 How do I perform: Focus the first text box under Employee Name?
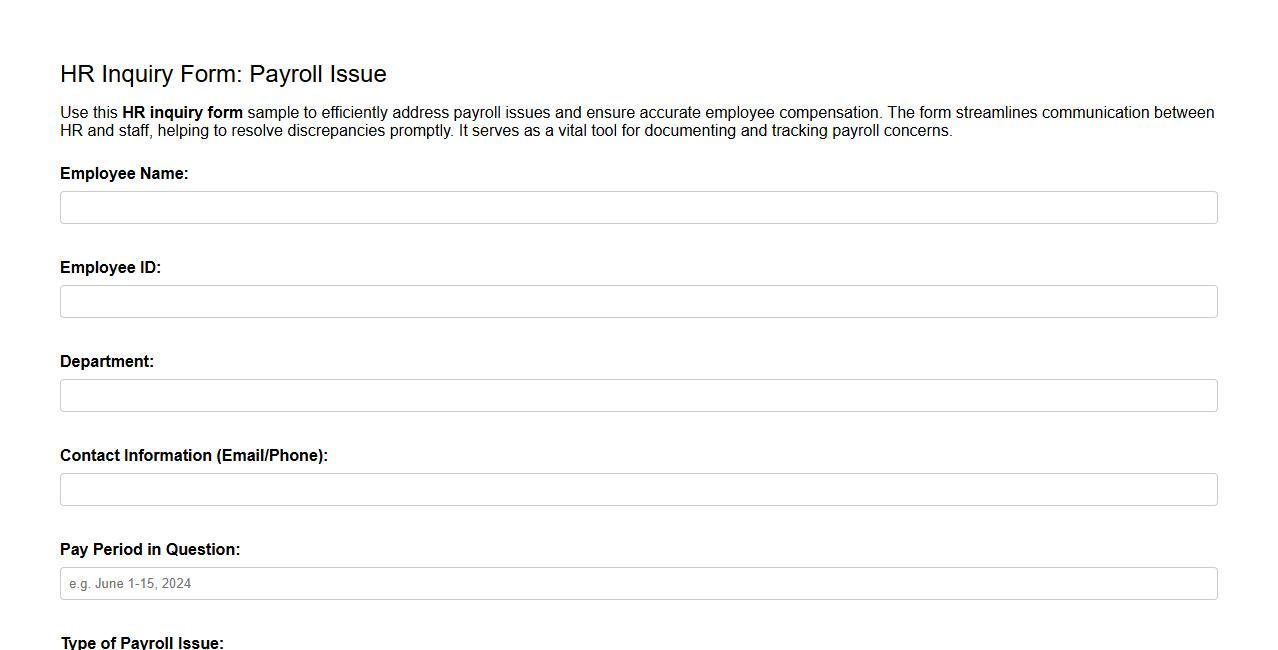[638, 207]
